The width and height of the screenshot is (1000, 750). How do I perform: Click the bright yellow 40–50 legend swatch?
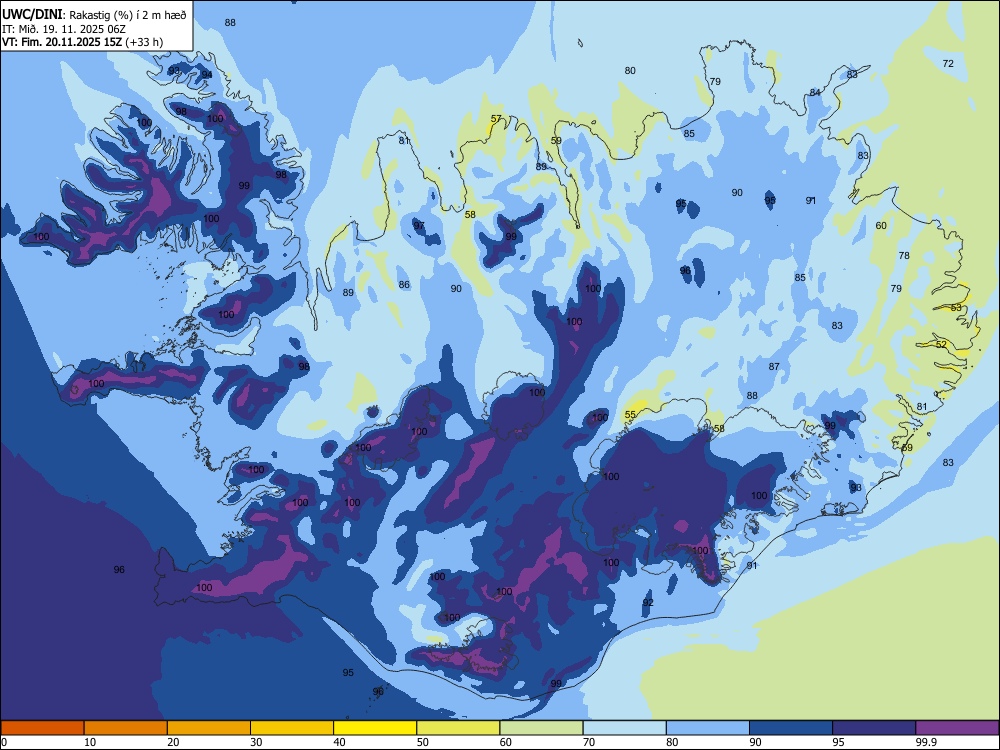click(x=375, y=728)
